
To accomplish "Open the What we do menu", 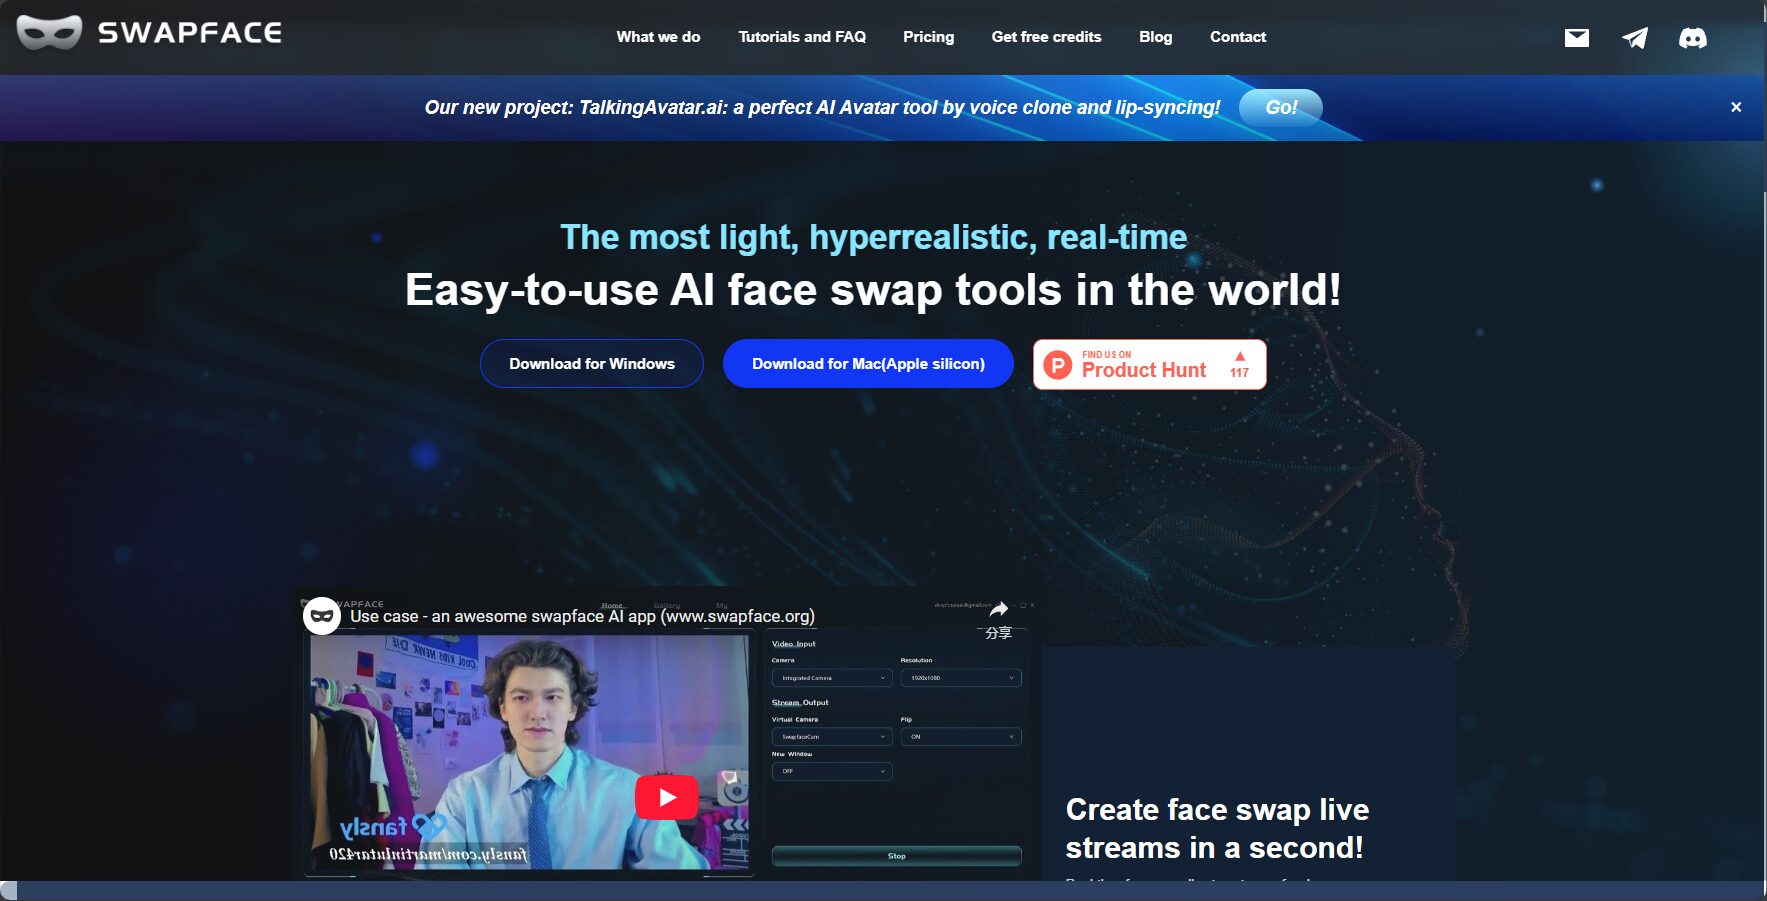I will [x=658, y=37].
